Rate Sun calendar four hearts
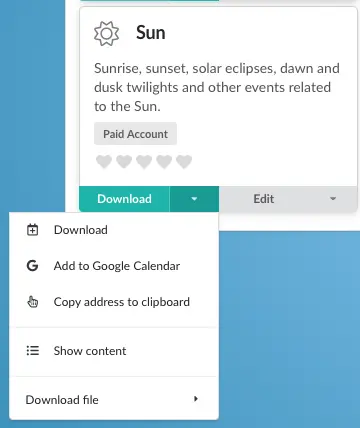 point(164,162)
